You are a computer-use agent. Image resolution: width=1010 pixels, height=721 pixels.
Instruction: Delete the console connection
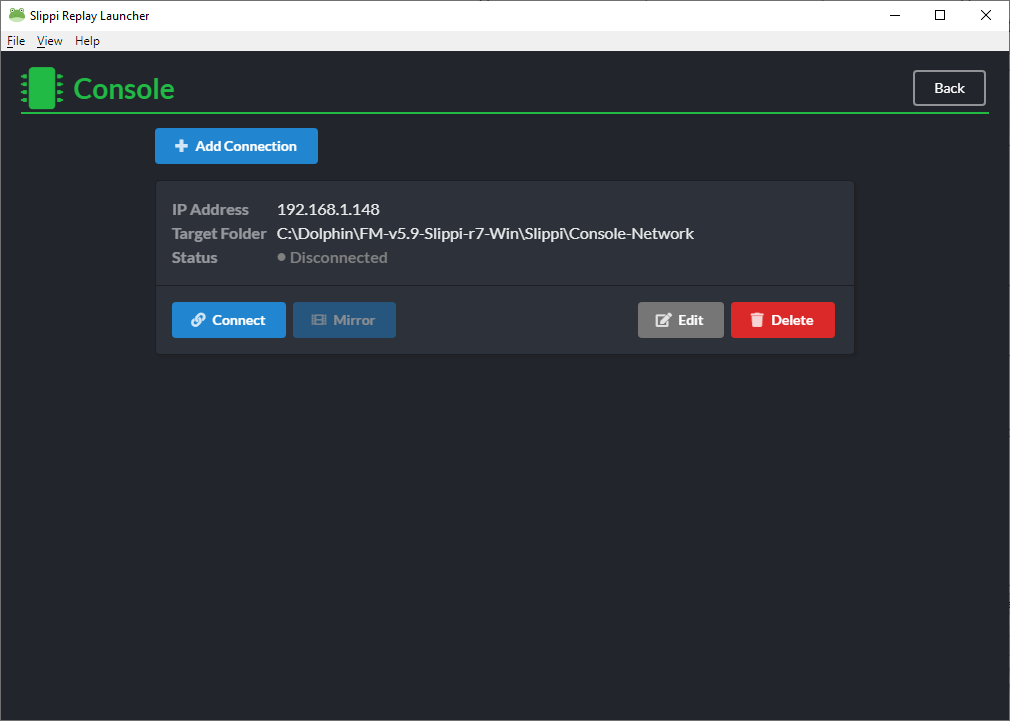point(783,320)
